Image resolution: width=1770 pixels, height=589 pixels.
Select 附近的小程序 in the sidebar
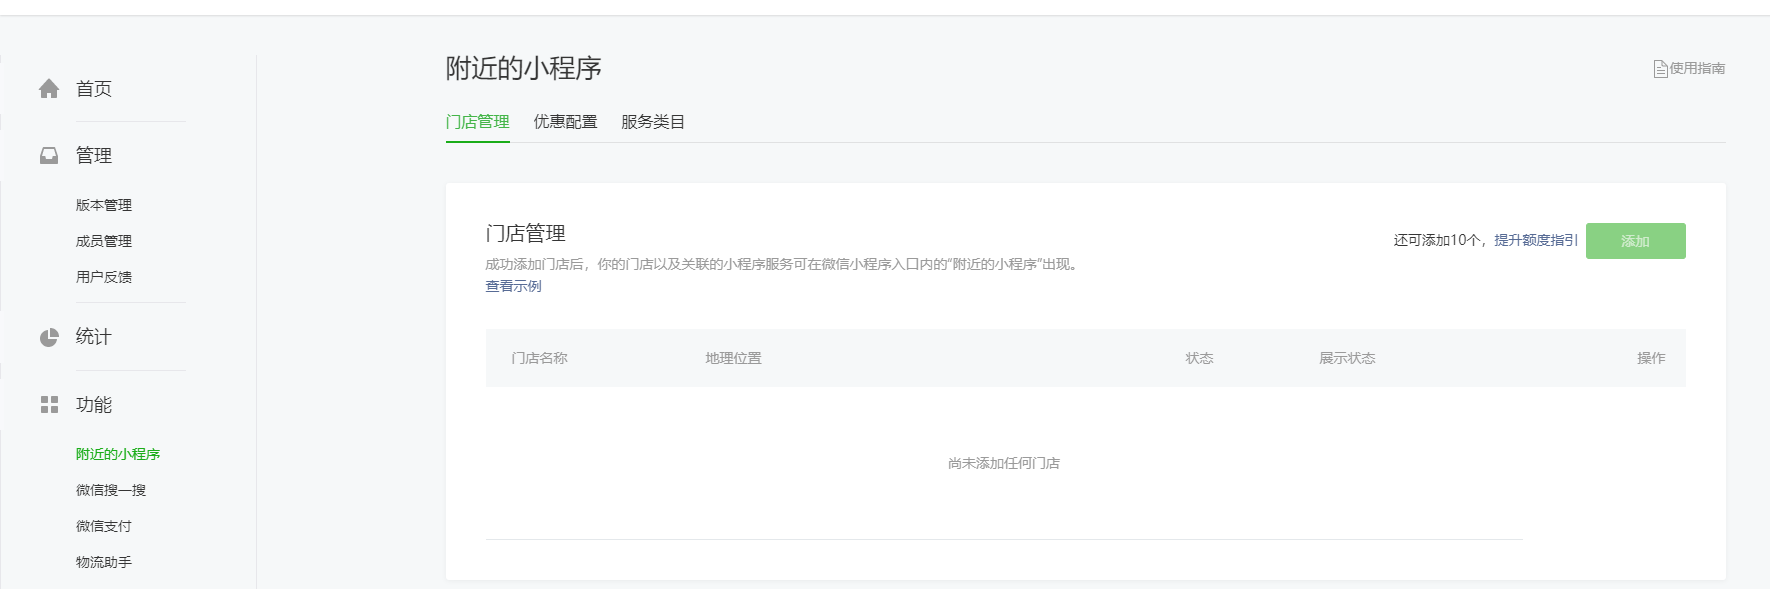click(118, 454)
